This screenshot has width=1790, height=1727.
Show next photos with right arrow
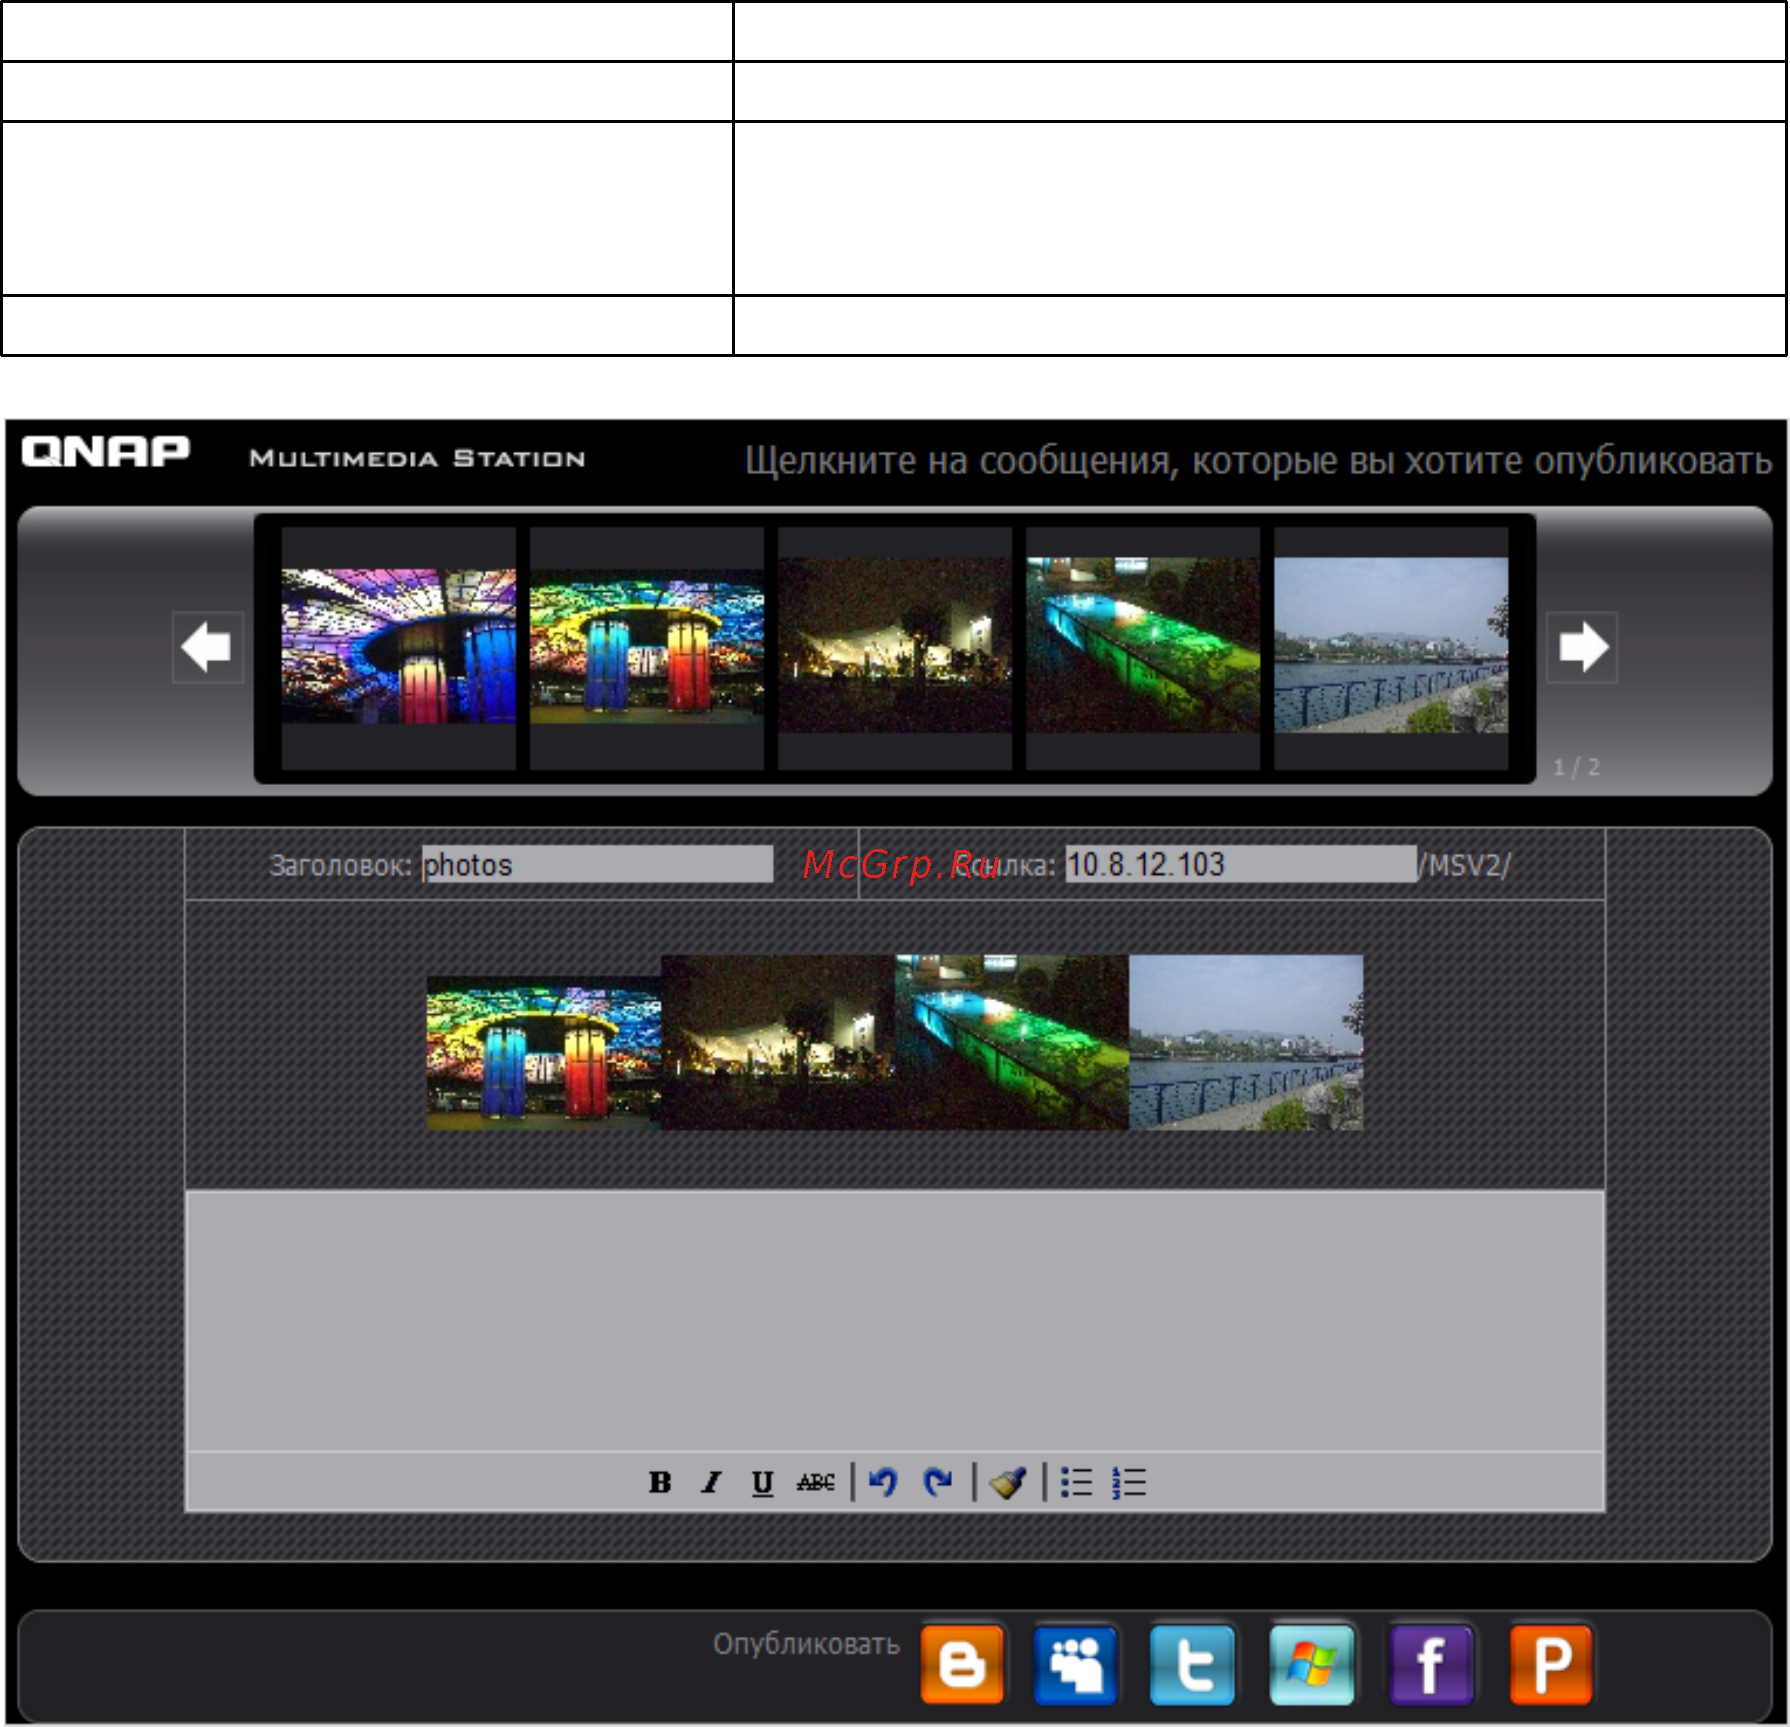(x=1582, y=647)
